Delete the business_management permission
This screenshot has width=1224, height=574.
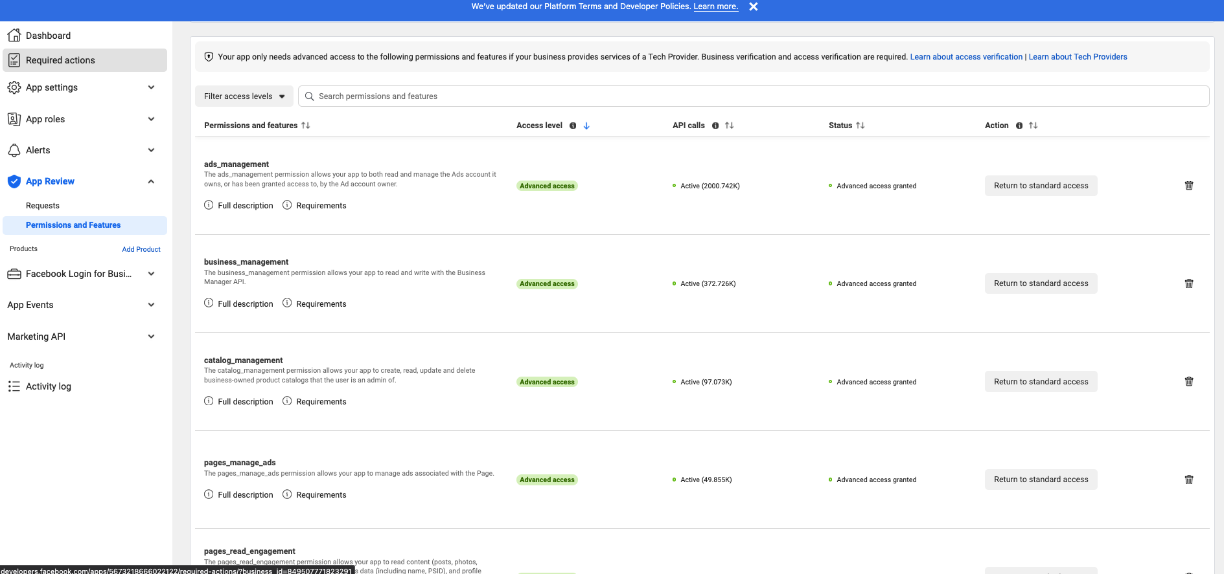[1189, 284]
